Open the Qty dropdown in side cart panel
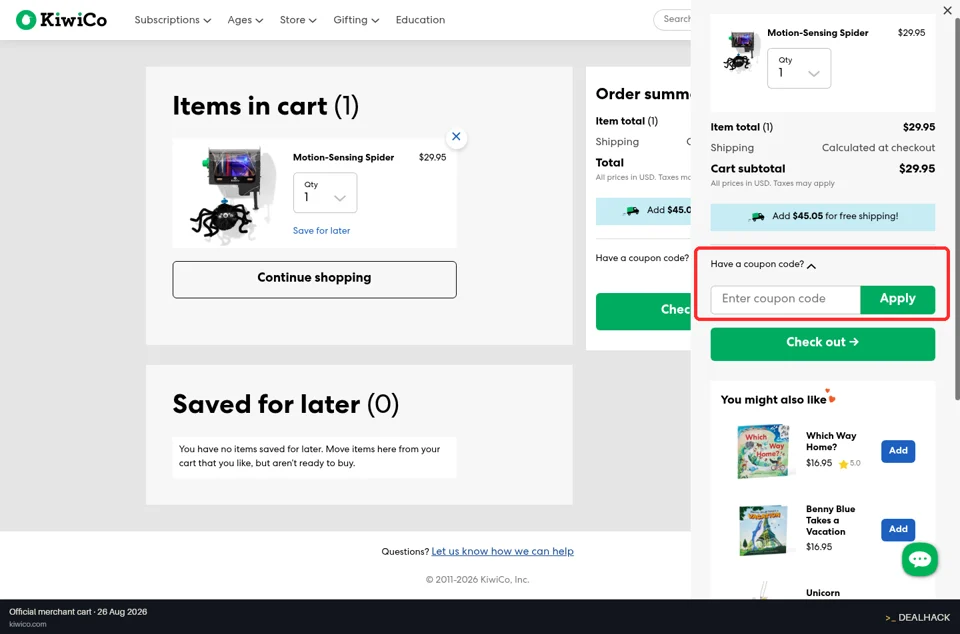This screenshot has height=634, width=960. [799, 69]
